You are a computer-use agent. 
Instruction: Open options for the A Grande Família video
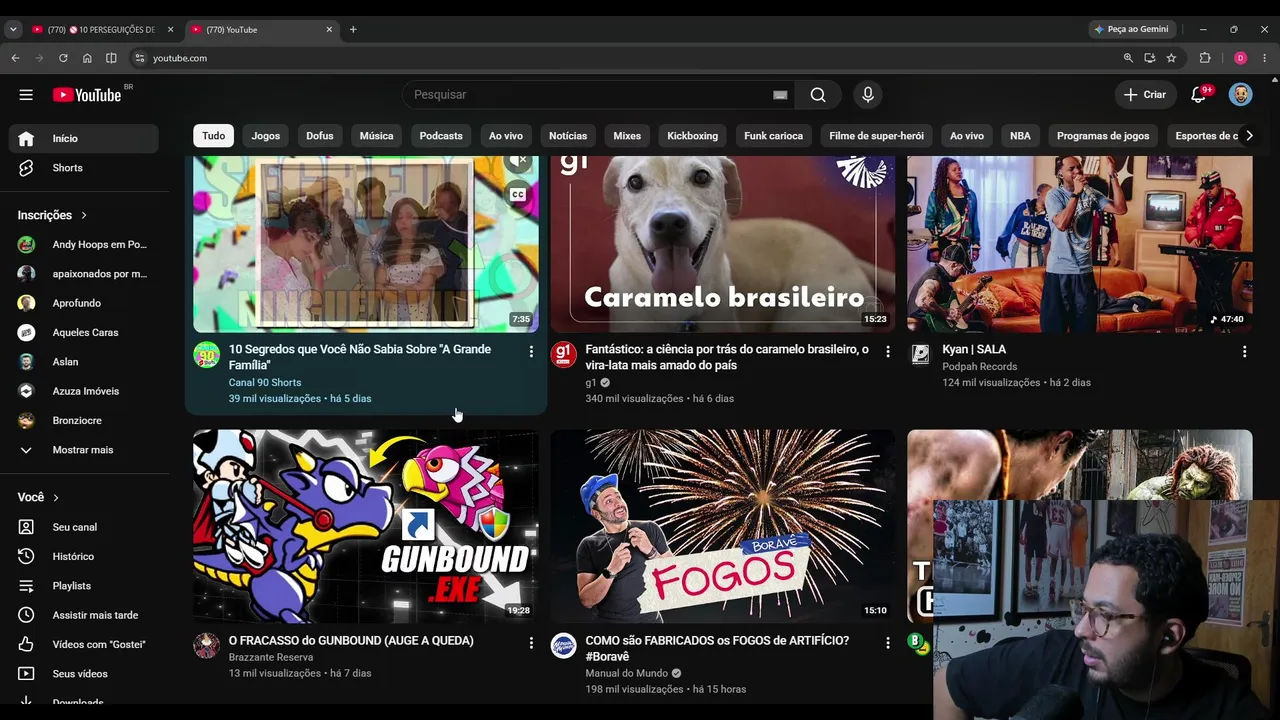click(531, 352)
